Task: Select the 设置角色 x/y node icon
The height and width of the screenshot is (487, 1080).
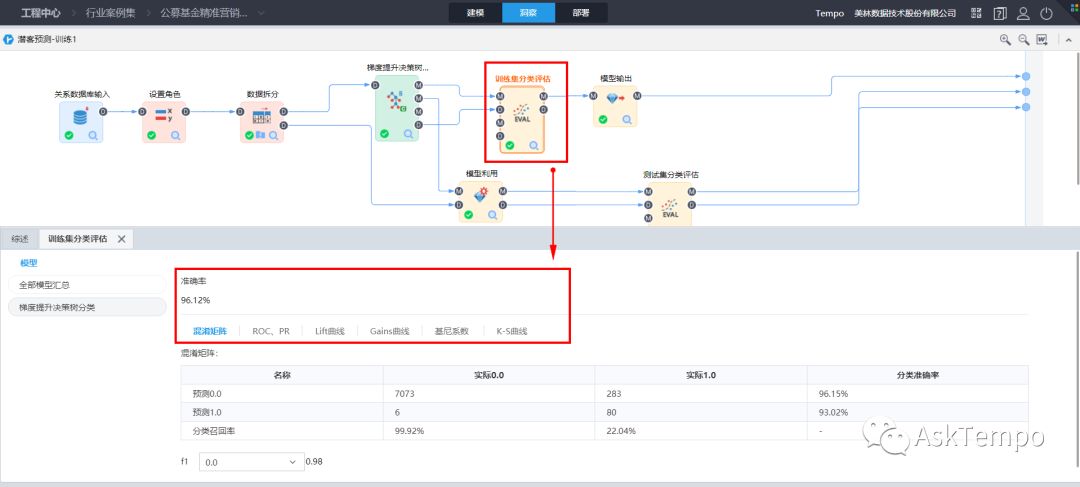Action: tap(164, 115)
